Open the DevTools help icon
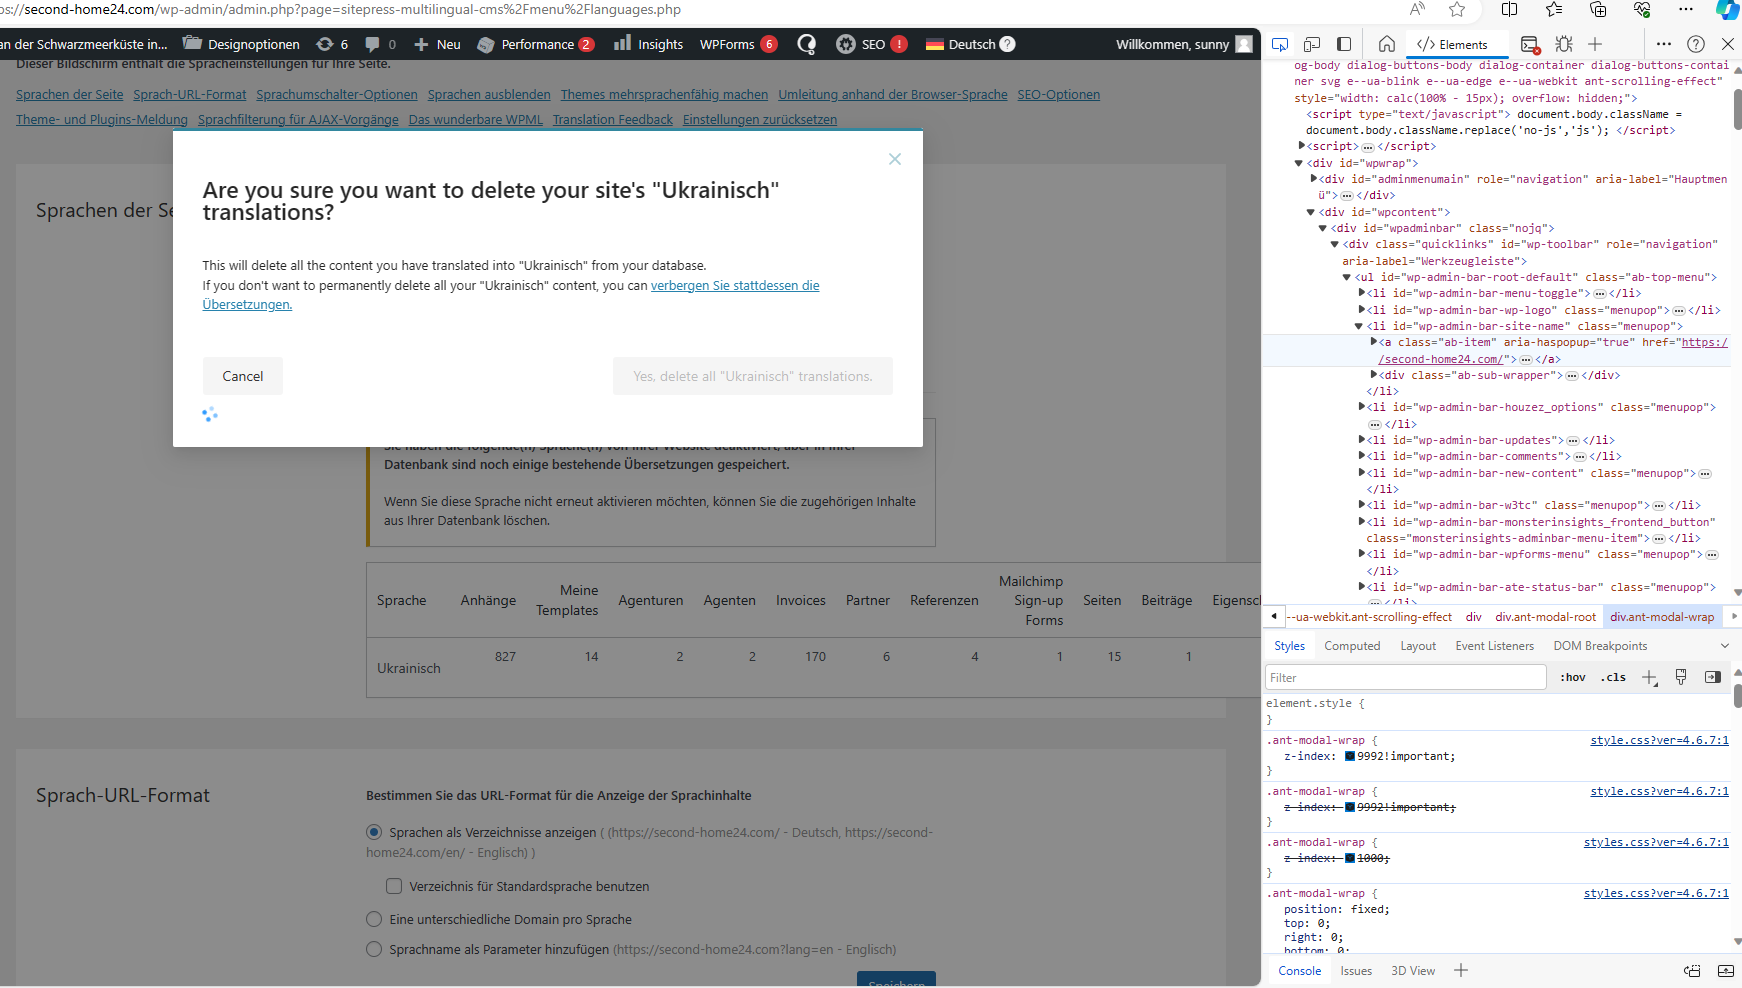Screen dimensions: 1742x988 click(1696, 44)
